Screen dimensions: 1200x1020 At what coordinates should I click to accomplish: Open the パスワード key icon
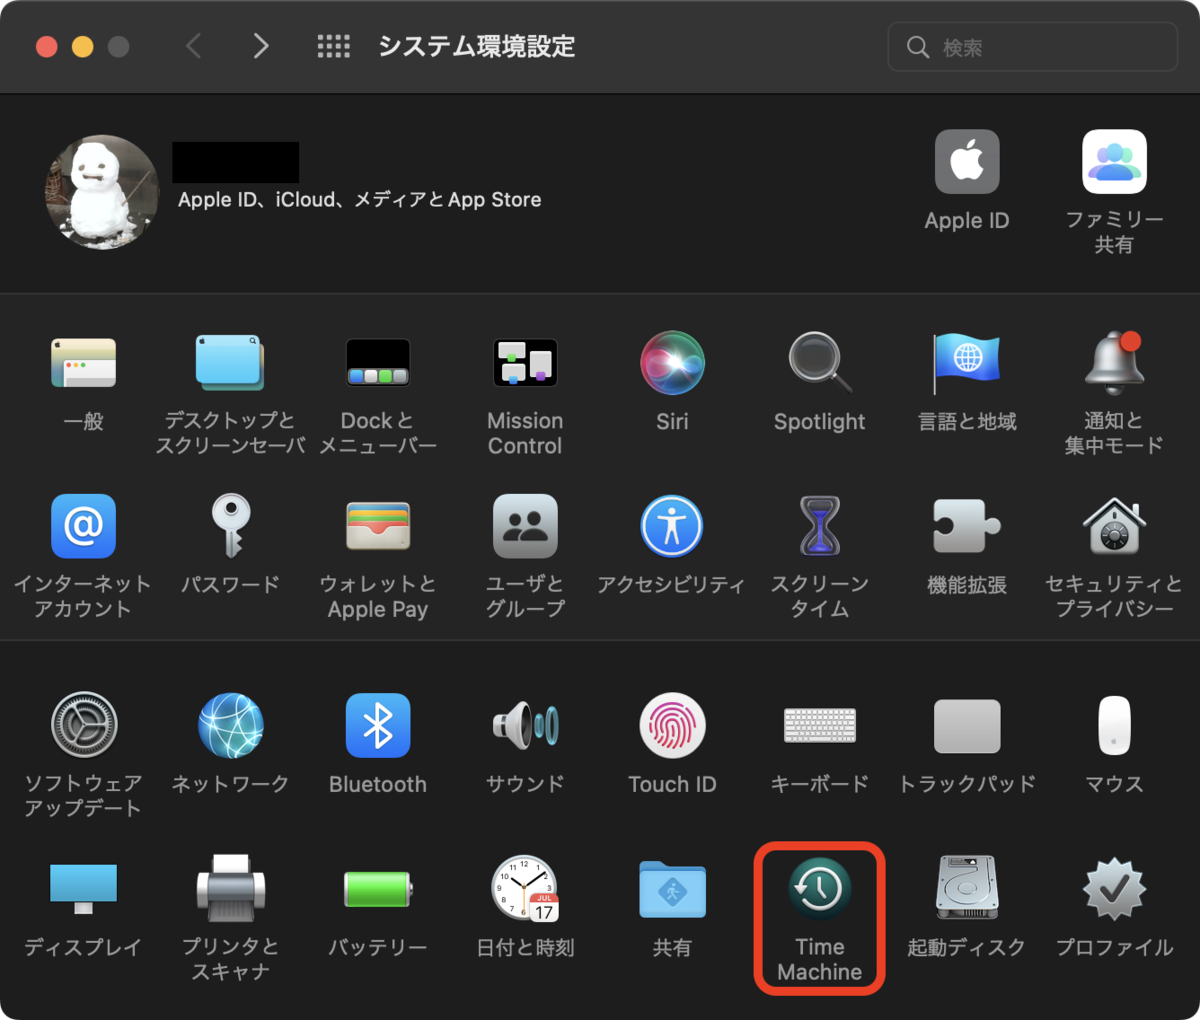[x=230, y=526]
